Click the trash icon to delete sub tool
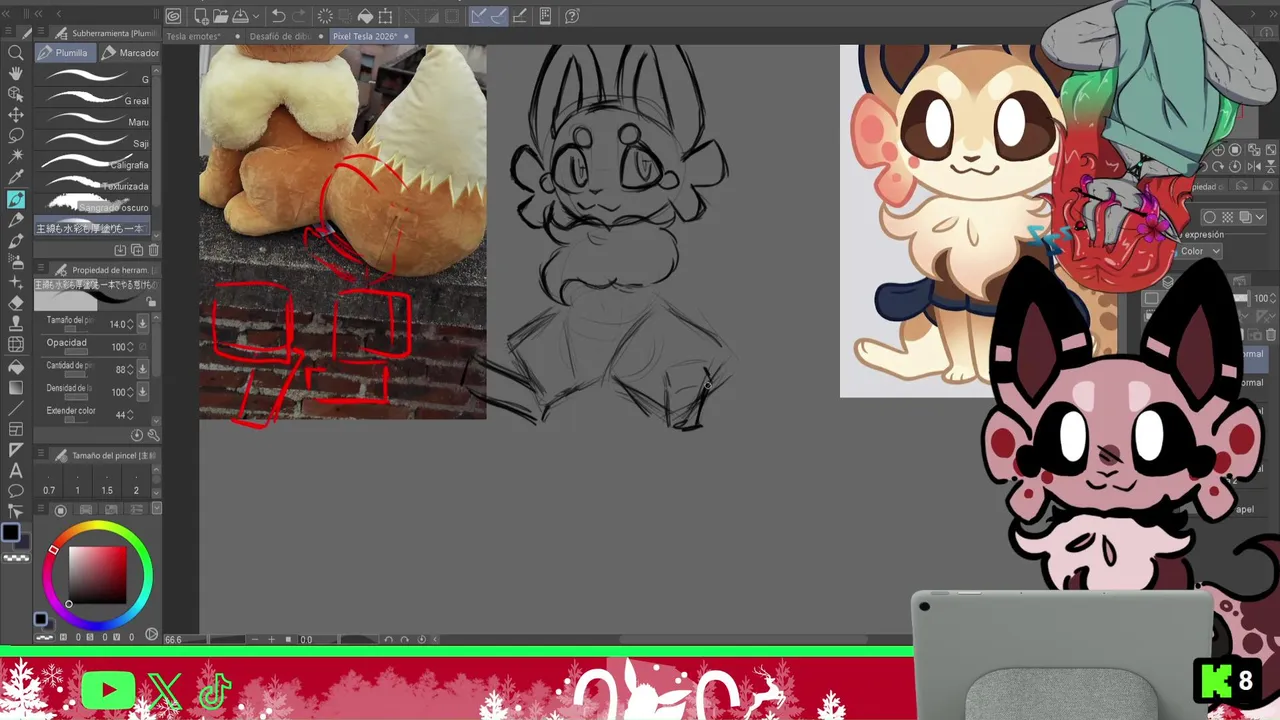Image resolution: width=1280 pixels, height=720 pixels. 153,250
